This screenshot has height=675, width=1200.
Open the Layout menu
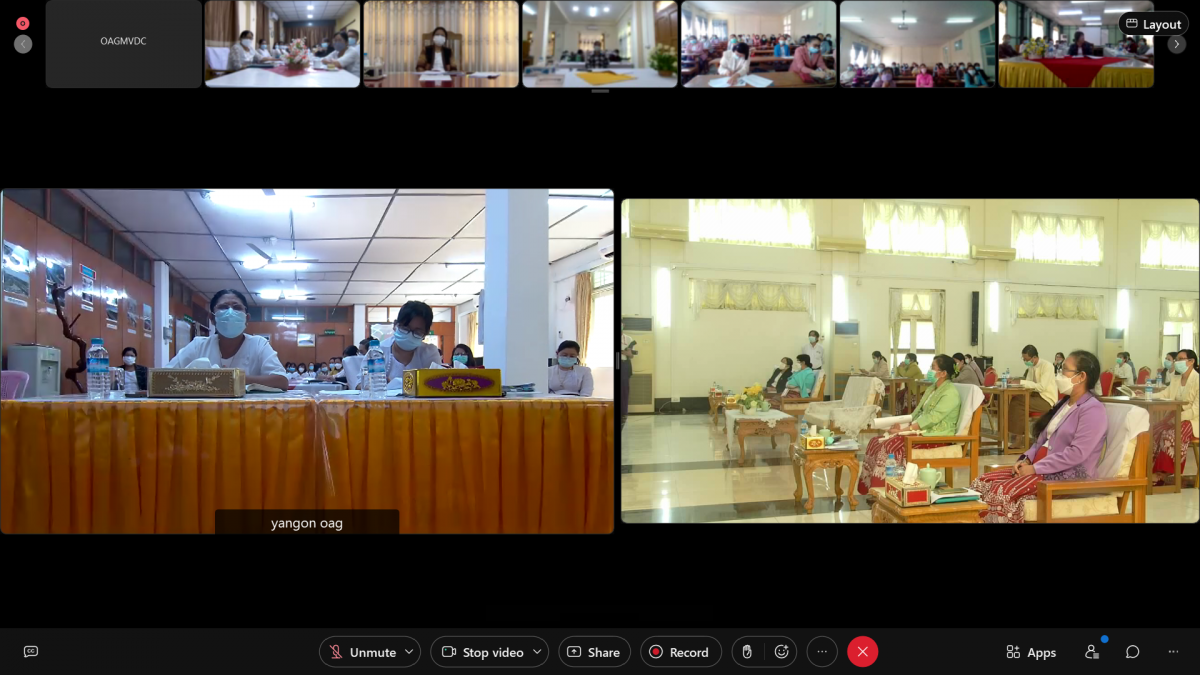coord(1153,24)
